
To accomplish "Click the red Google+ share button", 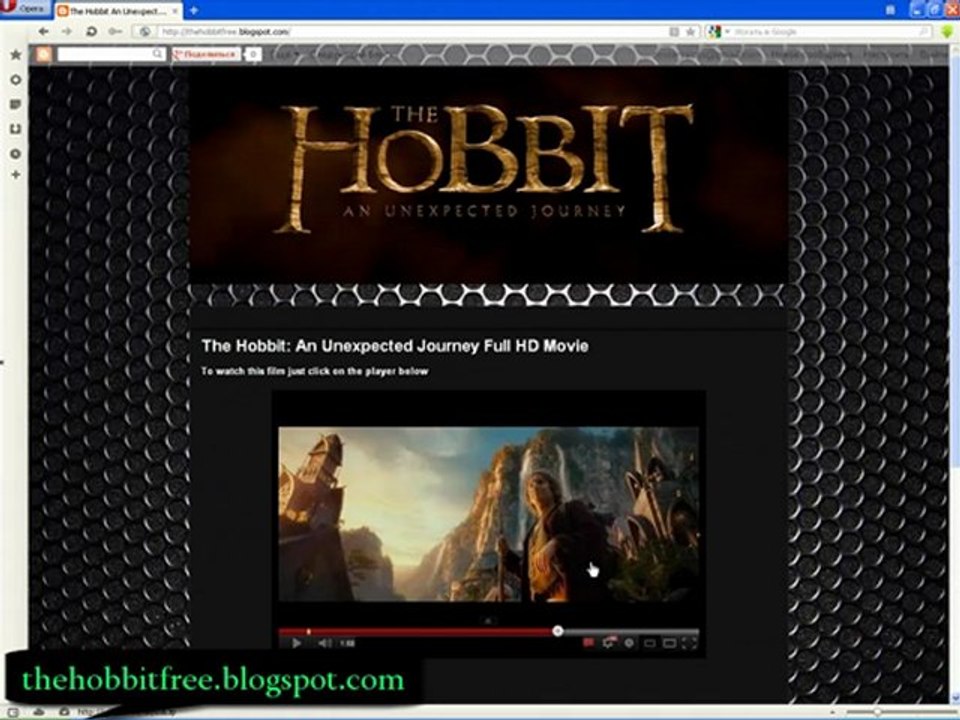I will click(206, 54).
